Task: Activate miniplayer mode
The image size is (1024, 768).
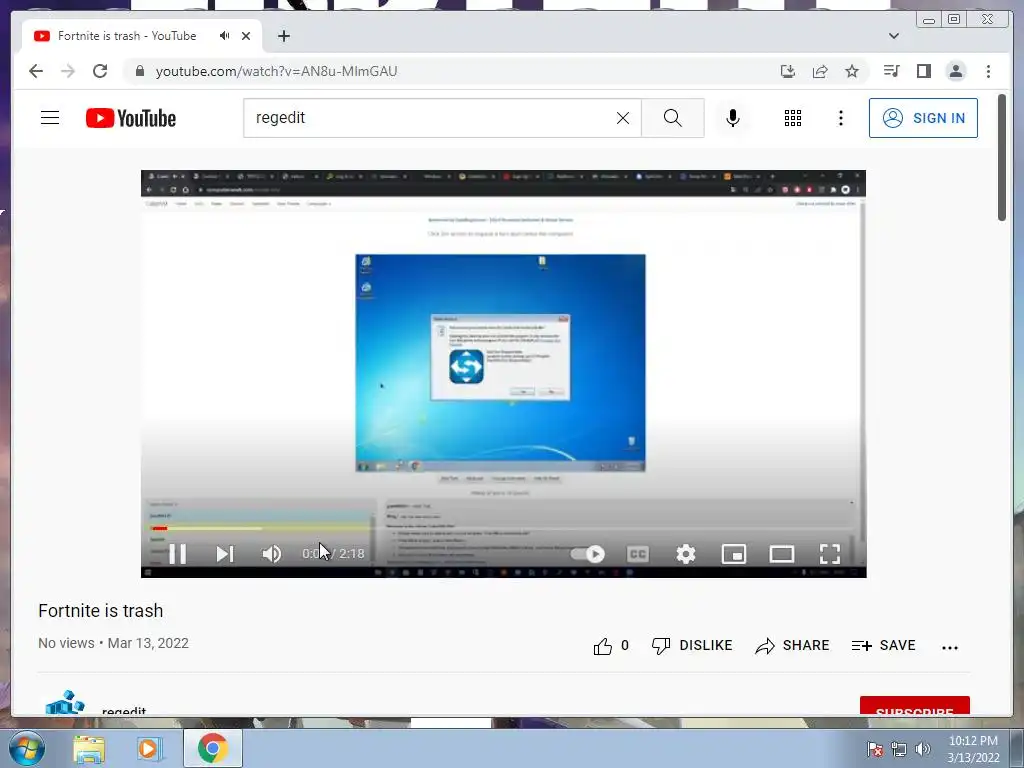Action: [x=733, y=554]
